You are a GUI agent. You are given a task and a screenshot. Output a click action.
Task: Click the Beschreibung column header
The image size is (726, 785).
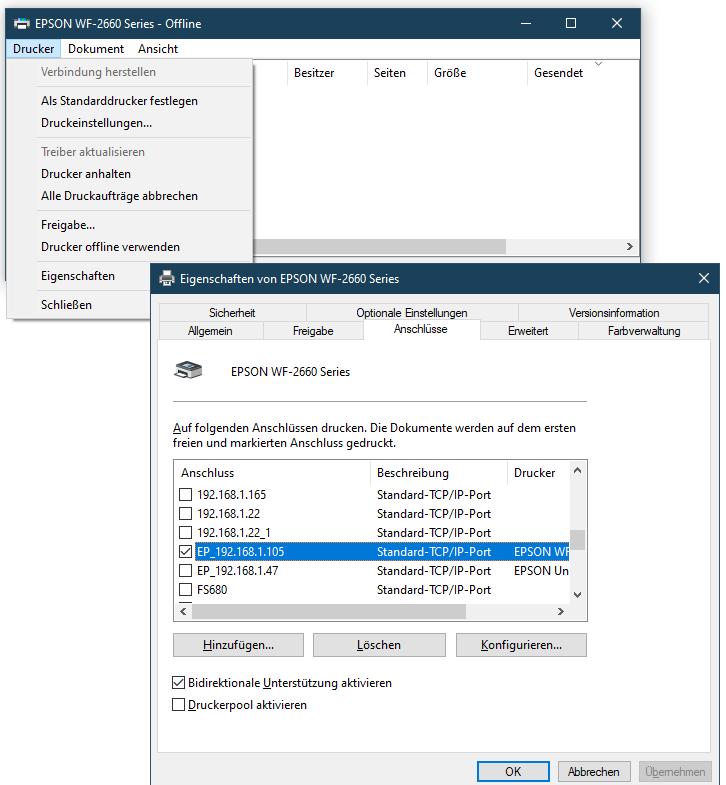coord(439,473)
